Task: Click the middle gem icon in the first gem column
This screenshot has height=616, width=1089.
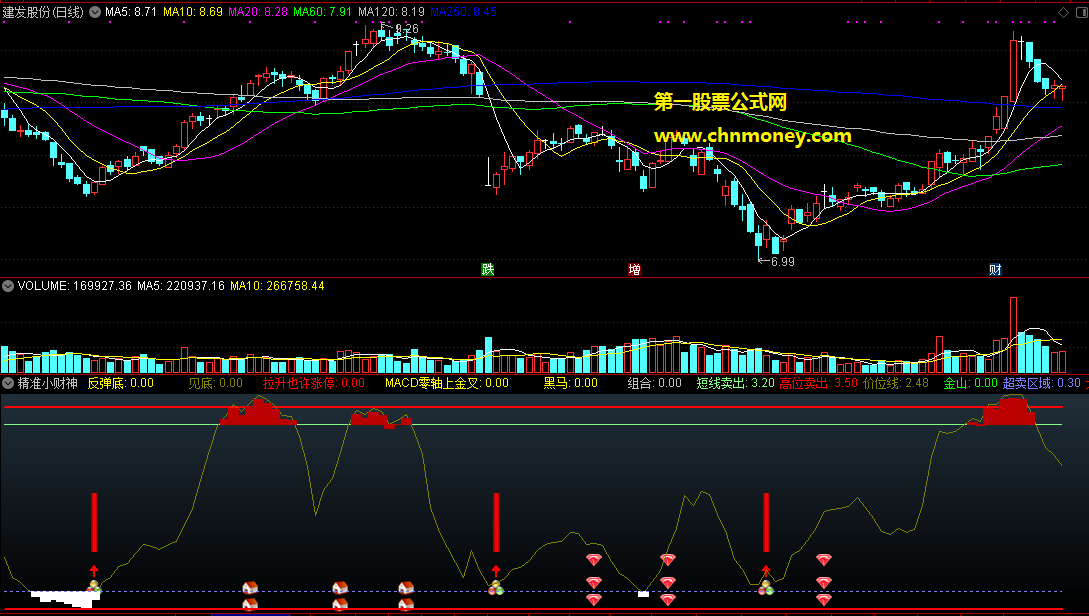Action: pyautogui.click(x=593, y=582)
